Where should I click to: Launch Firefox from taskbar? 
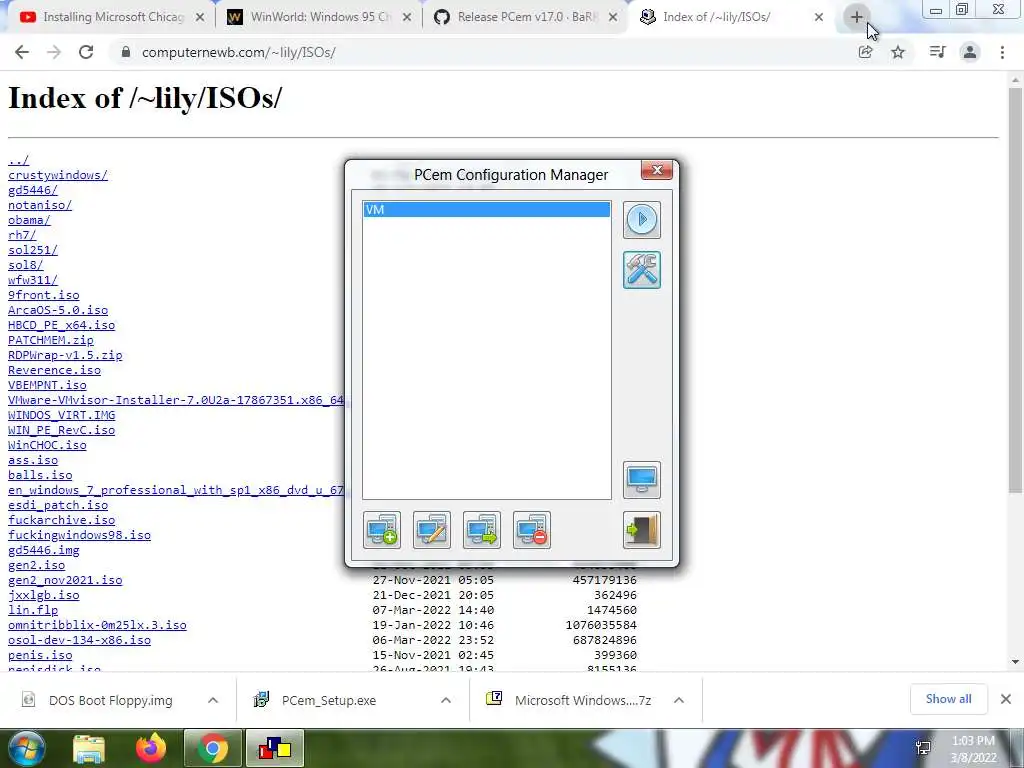coord(151,750)
